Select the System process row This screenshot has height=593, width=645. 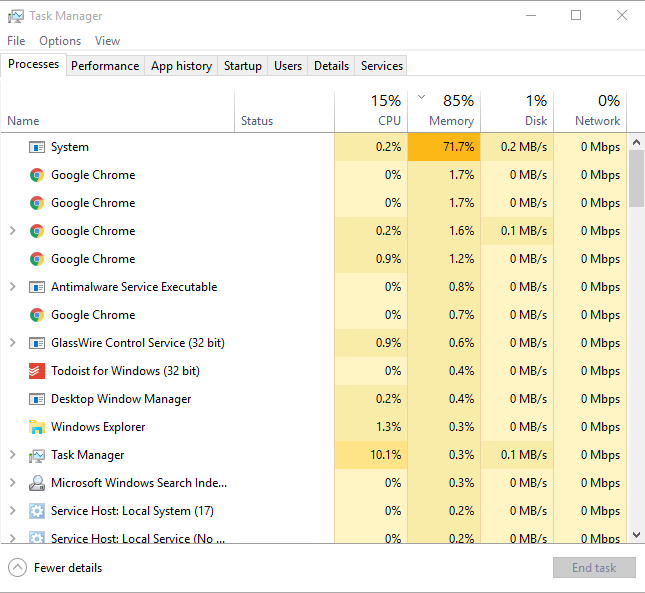click(313, 147)
